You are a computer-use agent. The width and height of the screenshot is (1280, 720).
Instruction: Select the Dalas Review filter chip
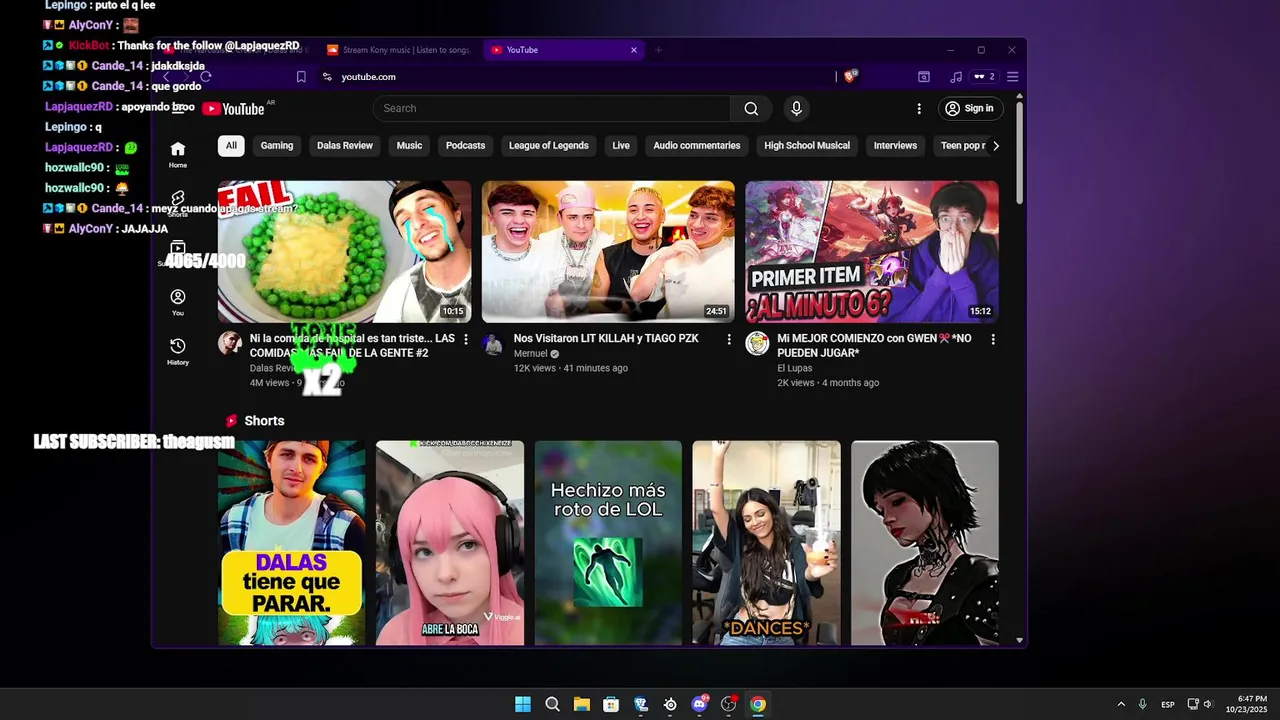(x=345, y=146)
